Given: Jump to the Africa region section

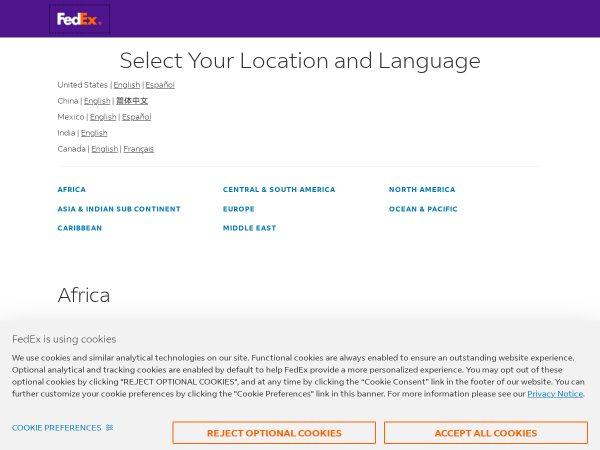Looking at the screenshot, I should [72, 189].
